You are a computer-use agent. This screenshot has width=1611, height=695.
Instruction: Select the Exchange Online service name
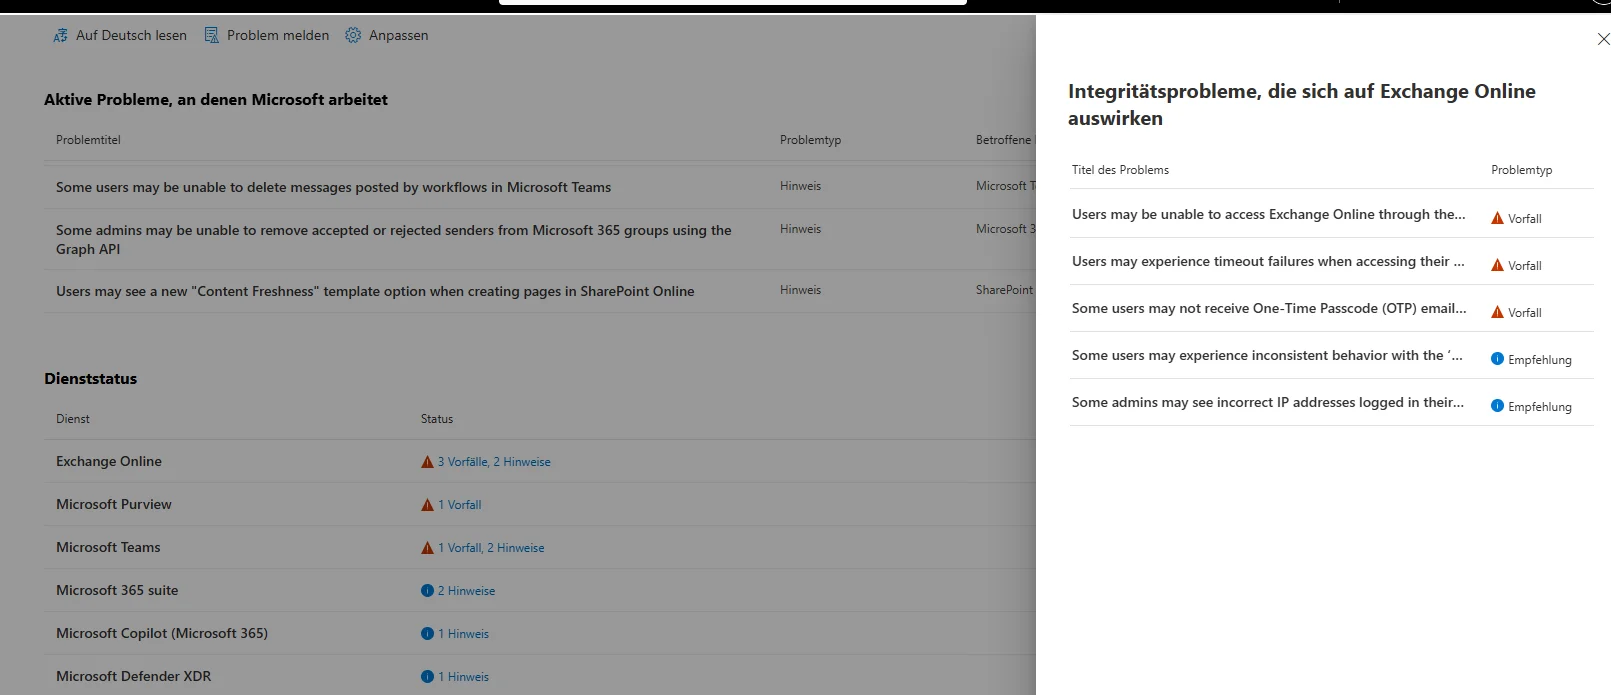[x=109, y=461]
